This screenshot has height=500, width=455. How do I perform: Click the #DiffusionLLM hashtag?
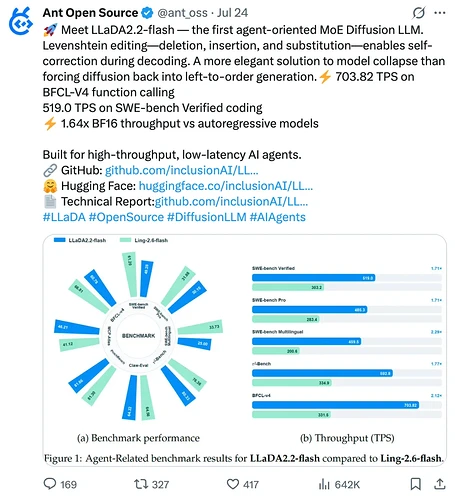pyautogui.click(x=207, y=217)
